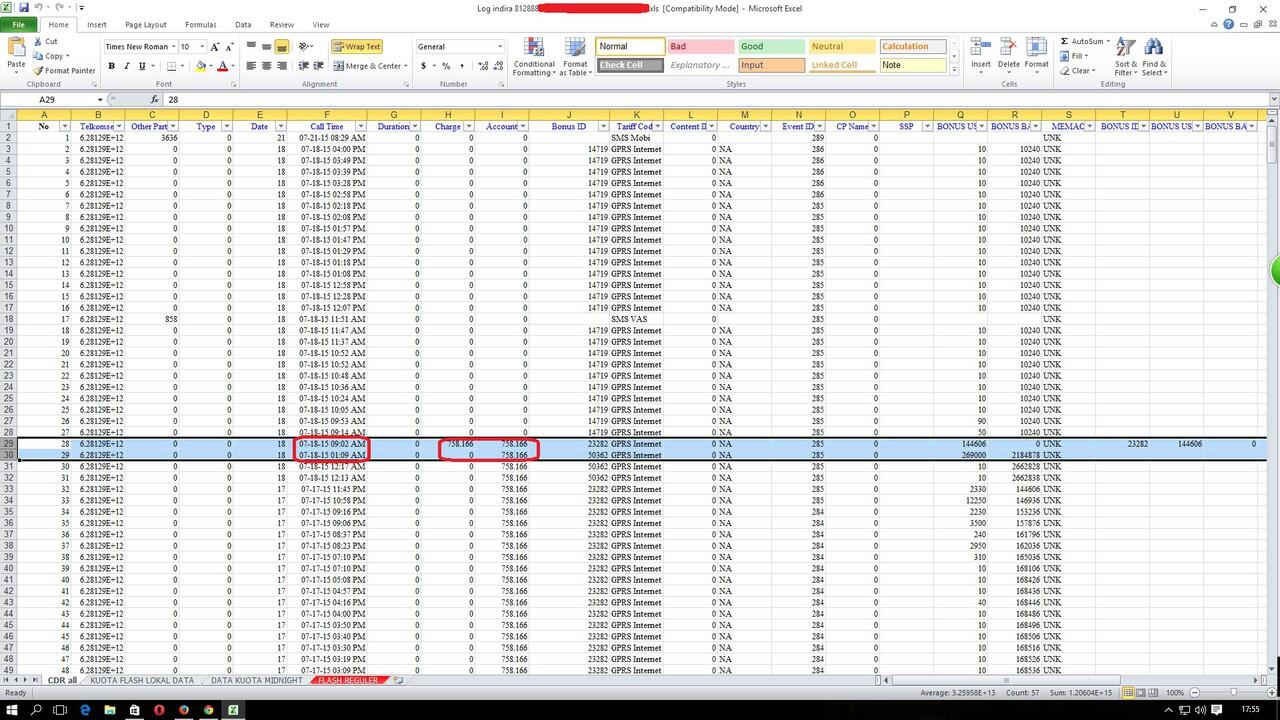
Task: Align text to the left
Action: tap(251, 66)
